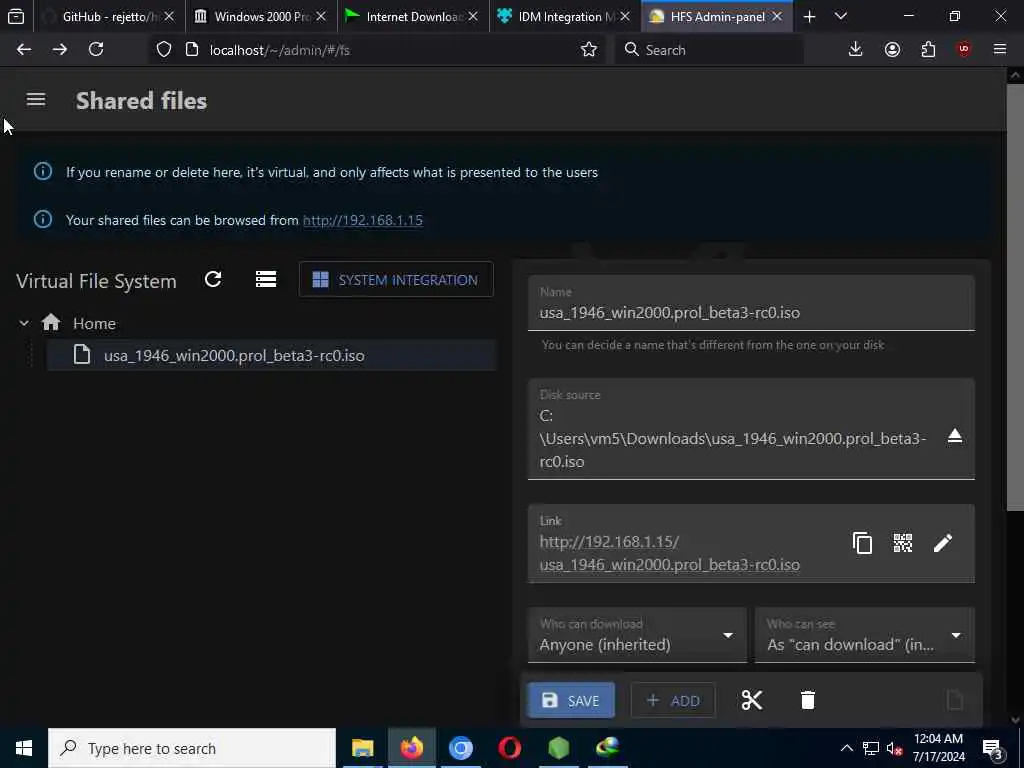Open the Windows Start menu
The width and height of the screenshot is (1024, 768).
(24, 748)
